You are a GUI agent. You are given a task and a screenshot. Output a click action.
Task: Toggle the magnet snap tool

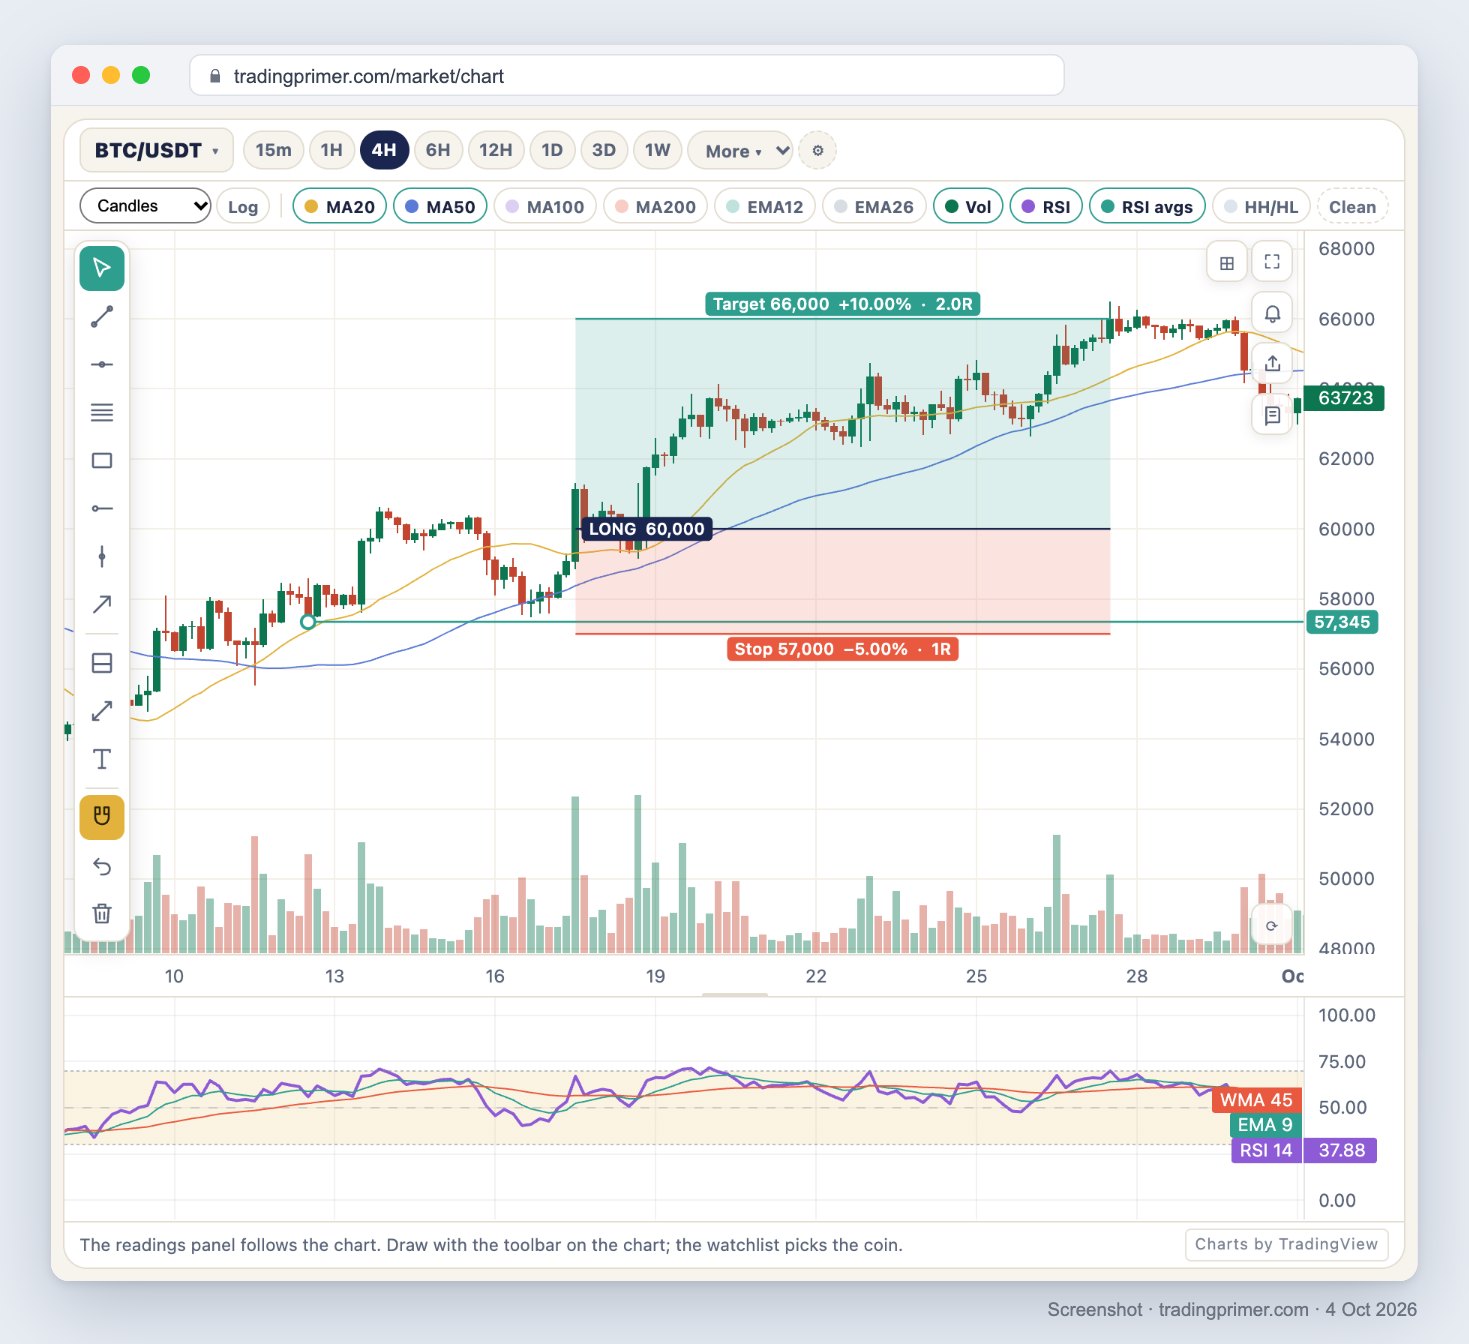point(102,817)
